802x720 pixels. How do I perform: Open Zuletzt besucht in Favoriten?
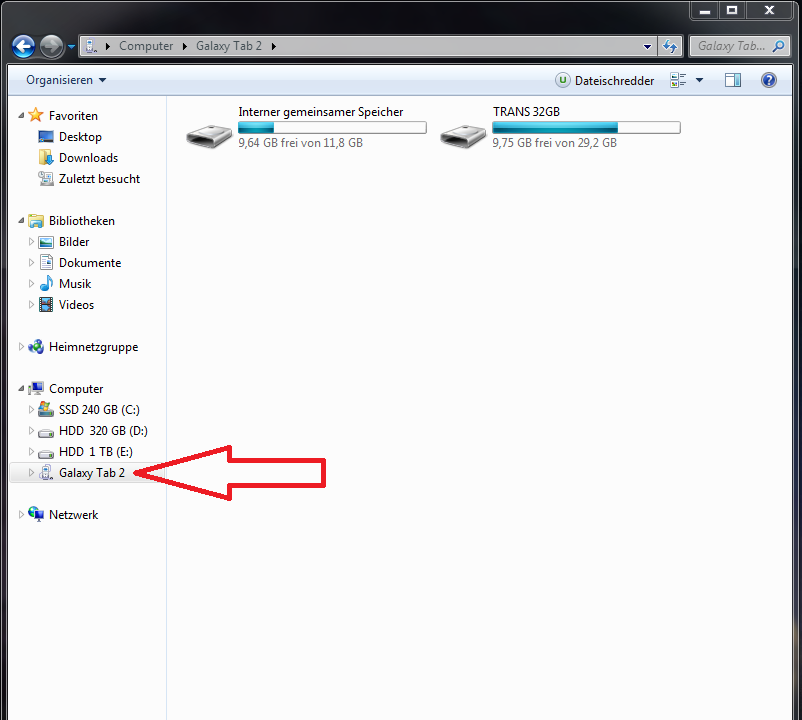pos(99,179)
